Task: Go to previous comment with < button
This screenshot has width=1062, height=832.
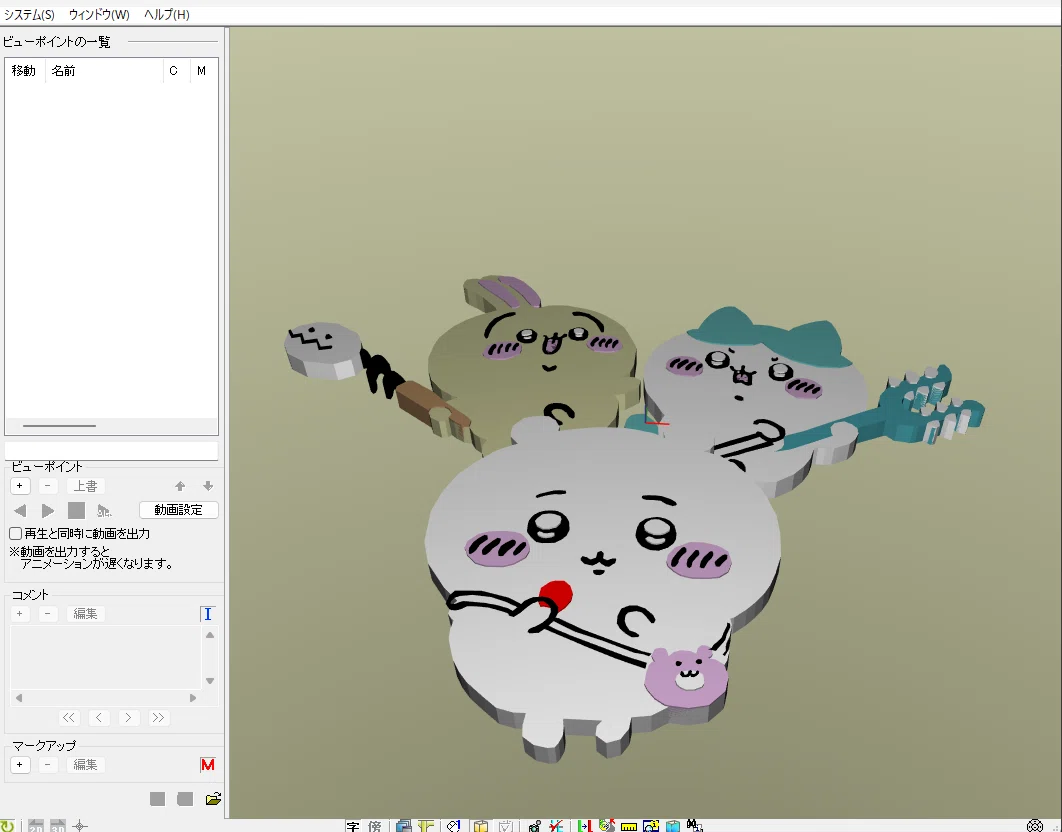Action: coord(99,717)
